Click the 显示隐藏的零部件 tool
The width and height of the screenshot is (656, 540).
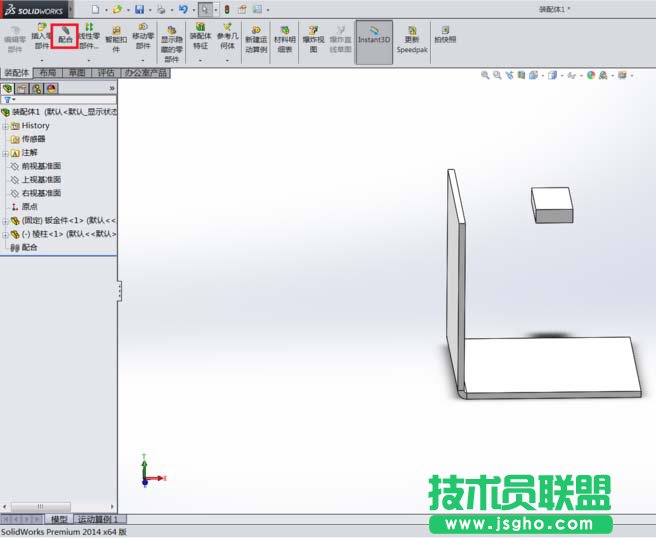[172, 44]
